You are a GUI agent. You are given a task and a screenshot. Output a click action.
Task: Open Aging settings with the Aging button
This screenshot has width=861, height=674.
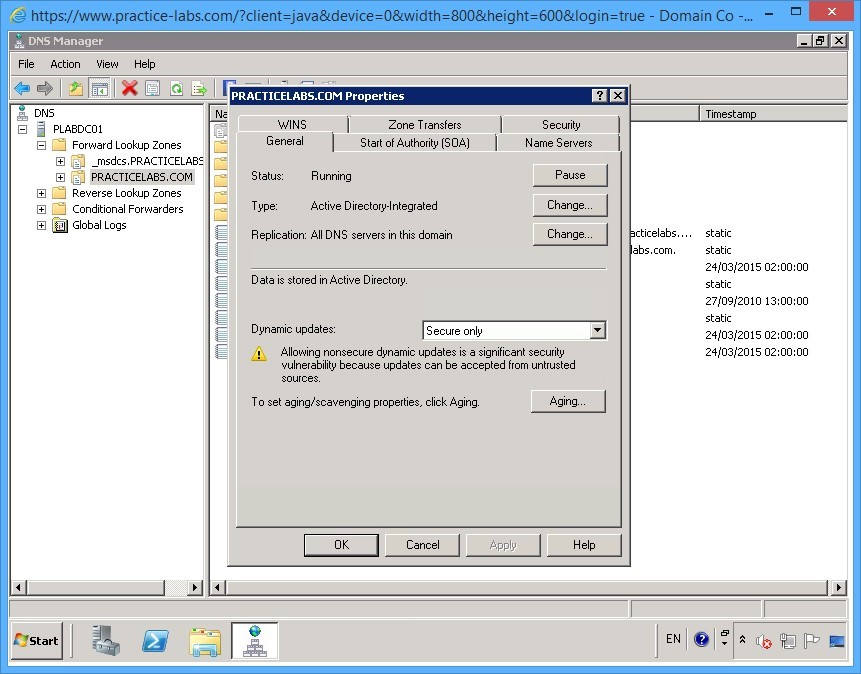tap(568, 401)
